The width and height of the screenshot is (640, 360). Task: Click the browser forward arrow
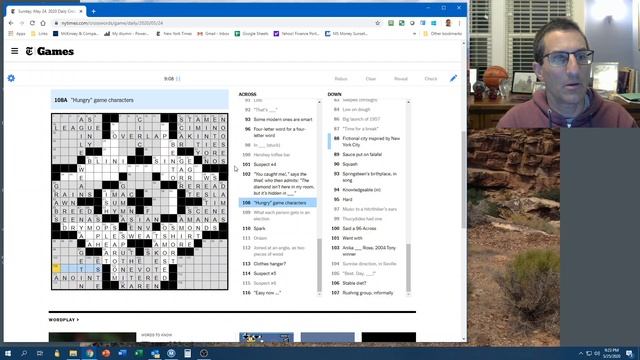(22, 23)
